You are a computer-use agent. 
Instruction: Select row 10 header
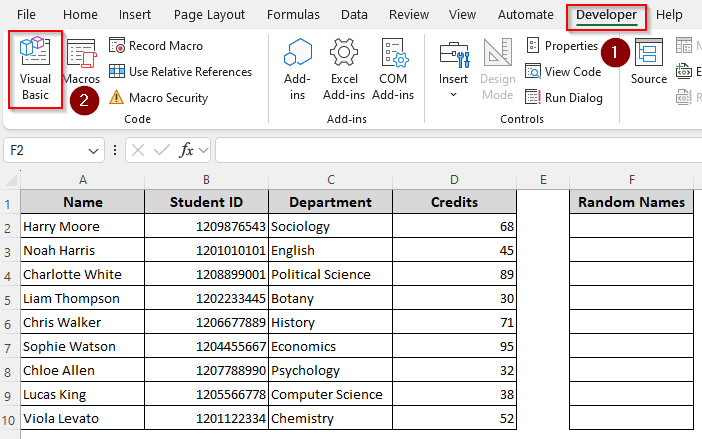coord(8,420)
